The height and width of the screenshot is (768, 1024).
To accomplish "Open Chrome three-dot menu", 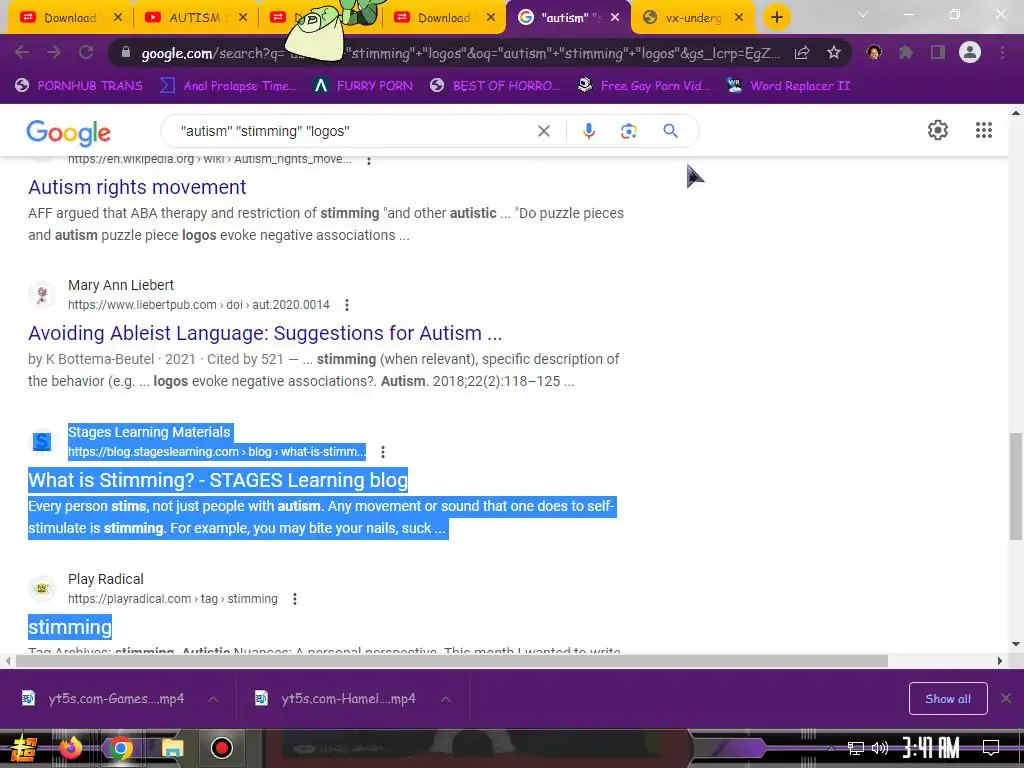I will pos(1002,52).
